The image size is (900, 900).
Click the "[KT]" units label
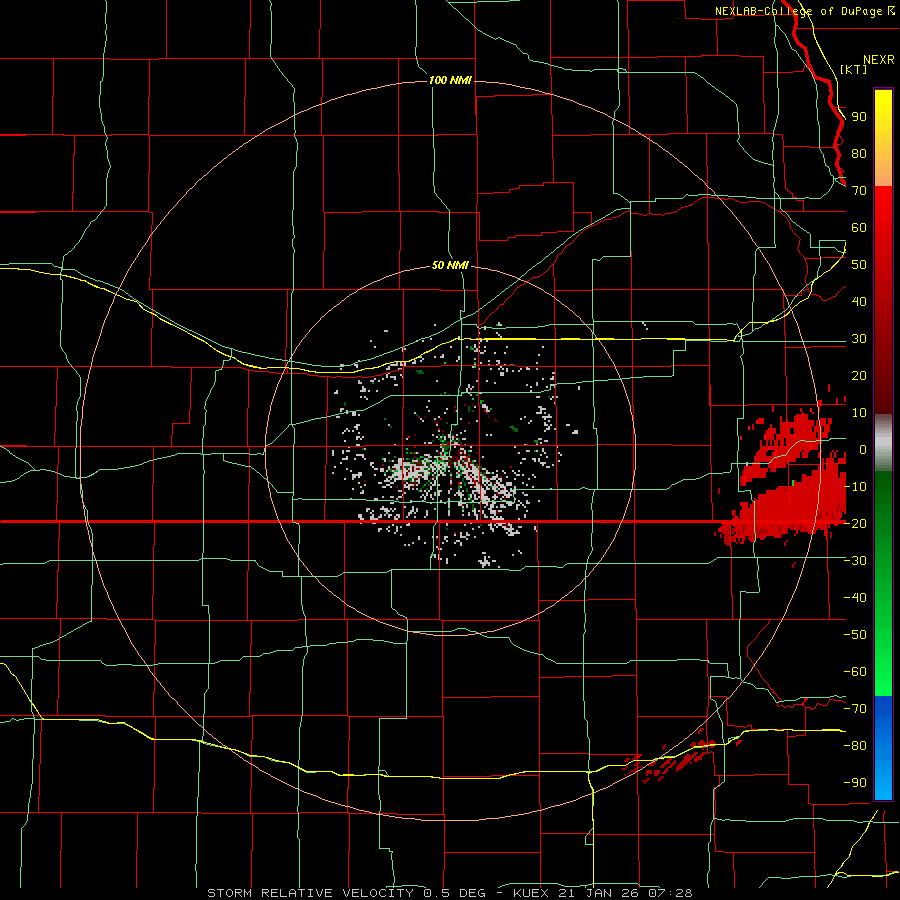[x=853, y=69]
